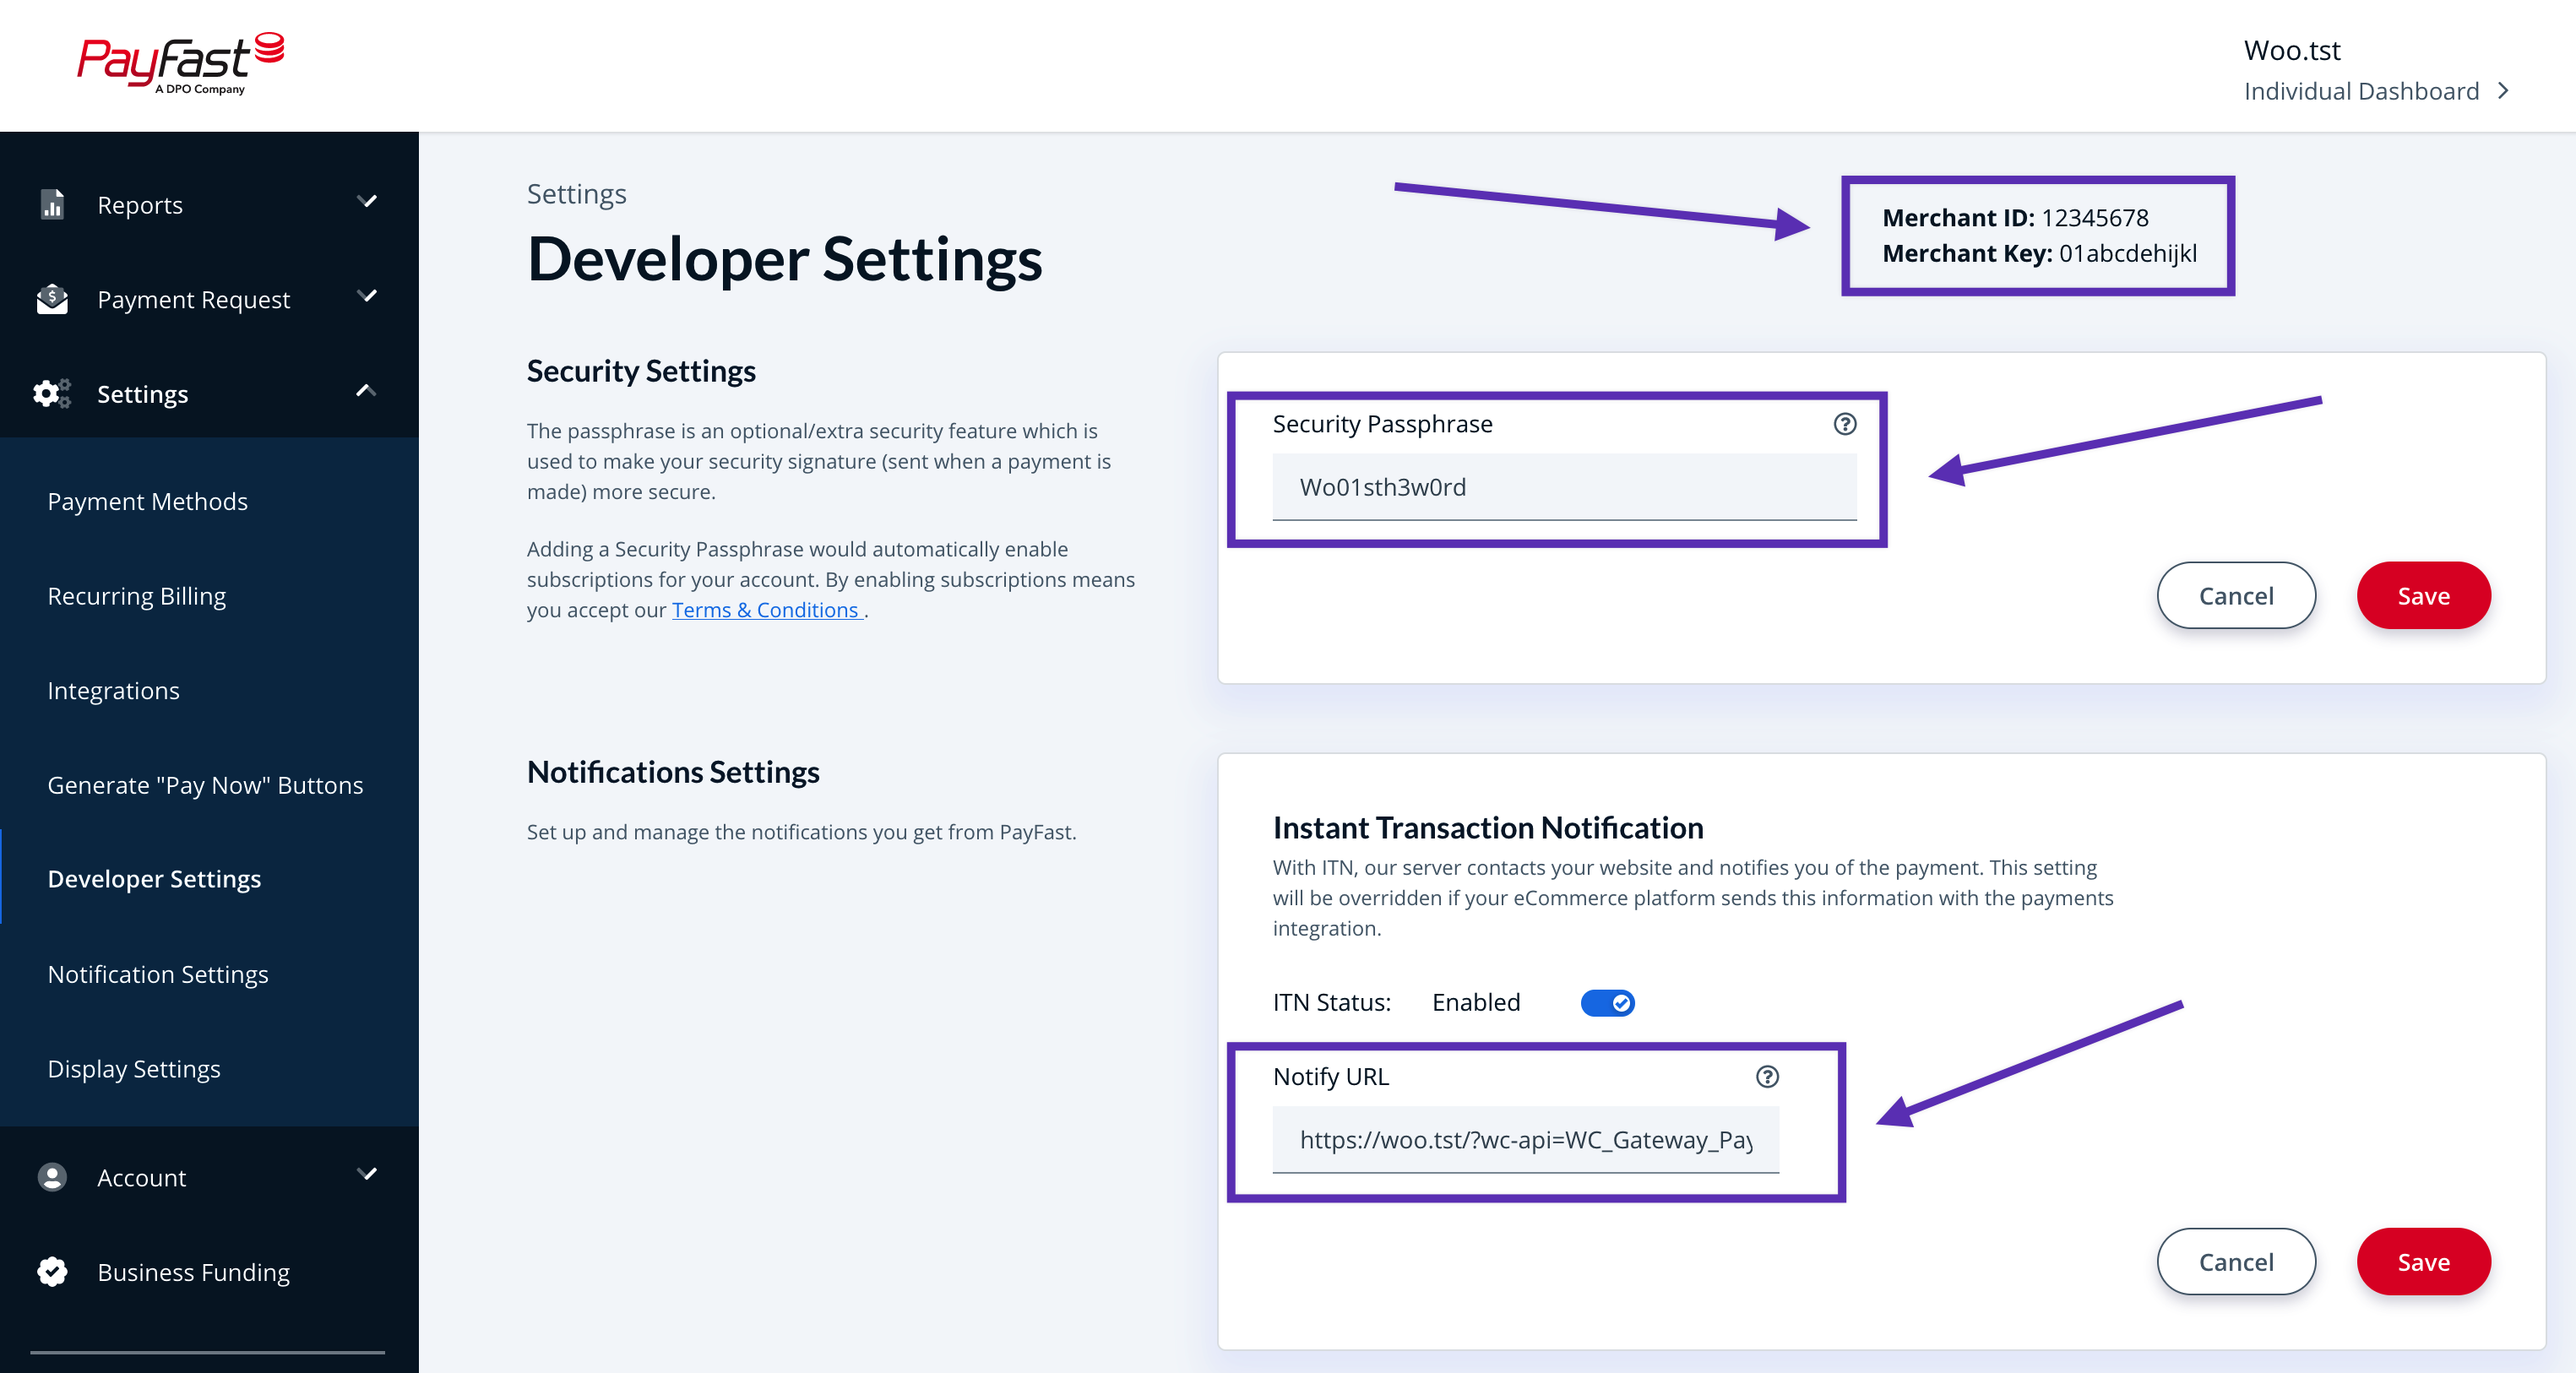Screen dimensions: 2576x1373
Task: Click the Reports chart icon
Action: click(52, 204)
